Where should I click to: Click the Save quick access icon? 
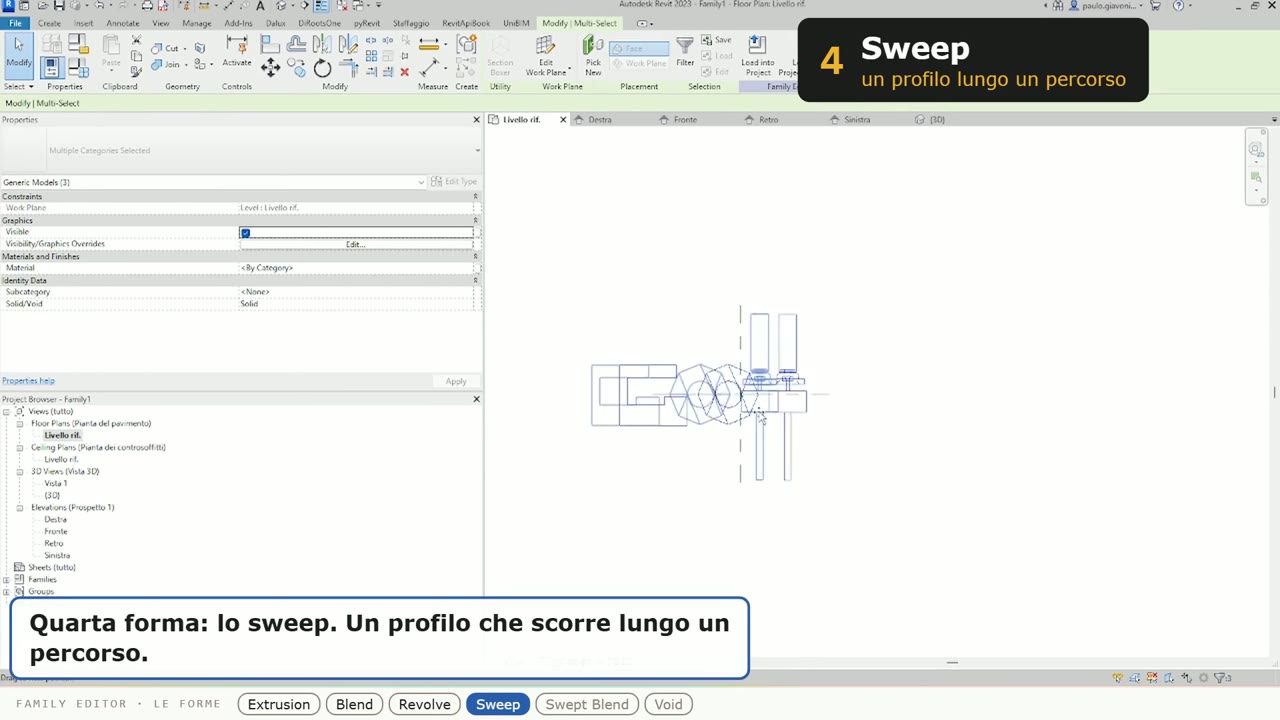pos(59,6)
